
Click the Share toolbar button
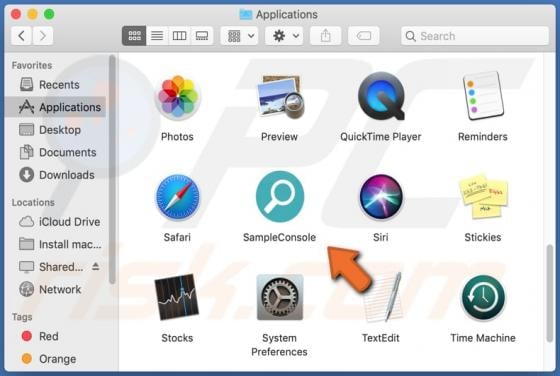pos(325,36)
